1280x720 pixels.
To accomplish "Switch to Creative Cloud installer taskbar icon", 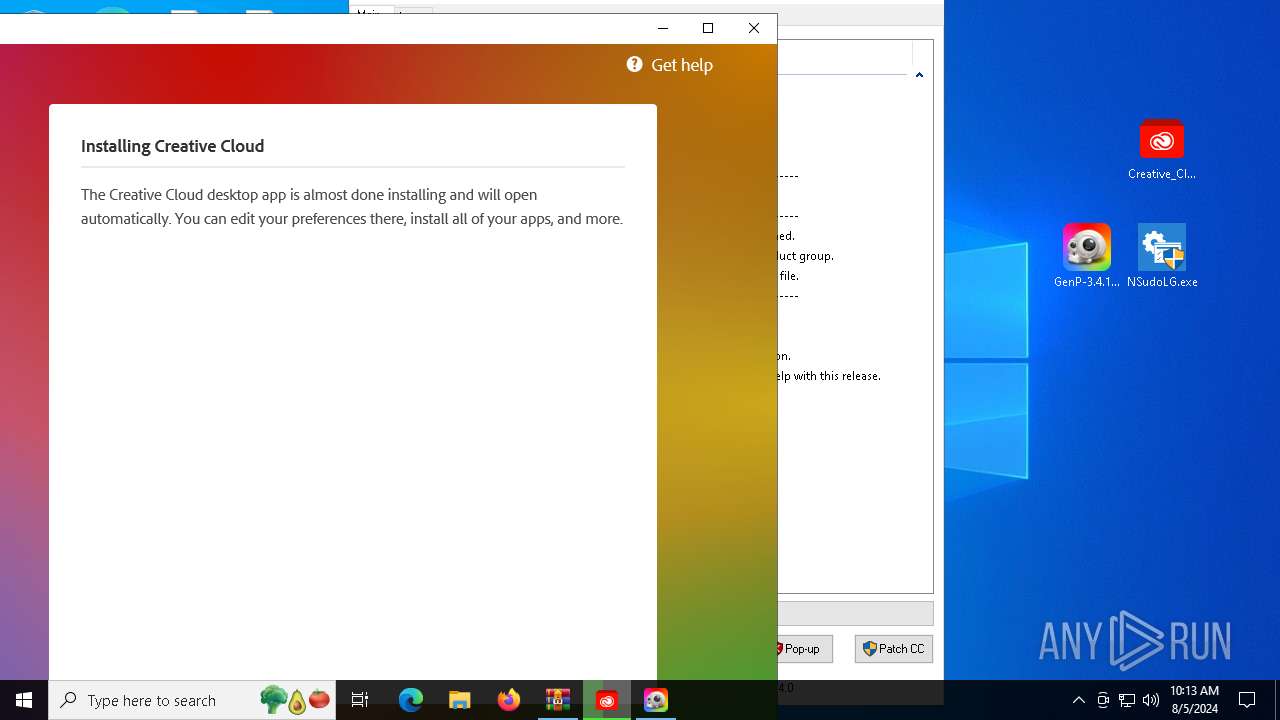I will (x=606, y=700).
